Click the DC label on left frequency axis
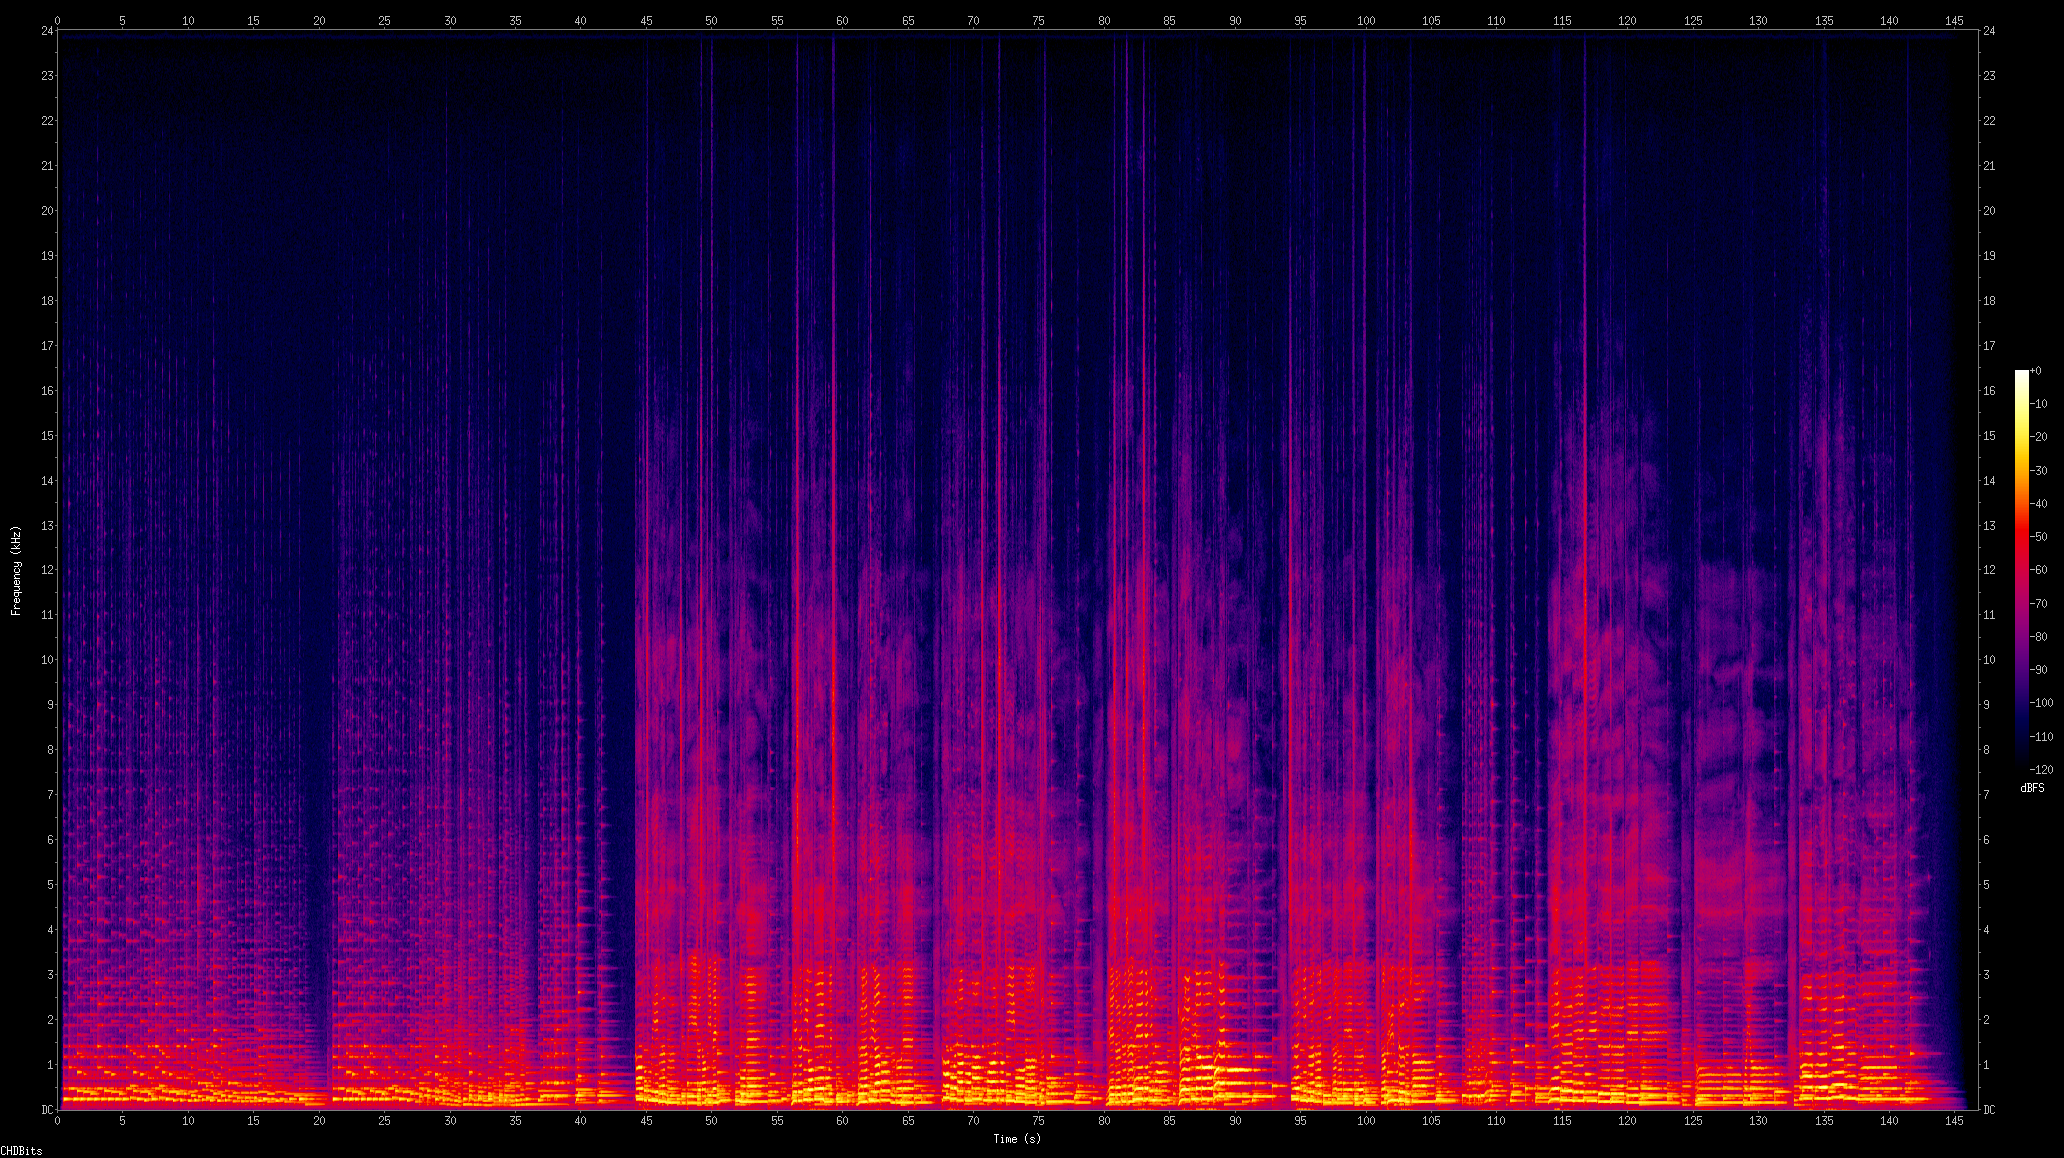Viewport: 2064px width, 1158px height. [x=47, y=1110]
